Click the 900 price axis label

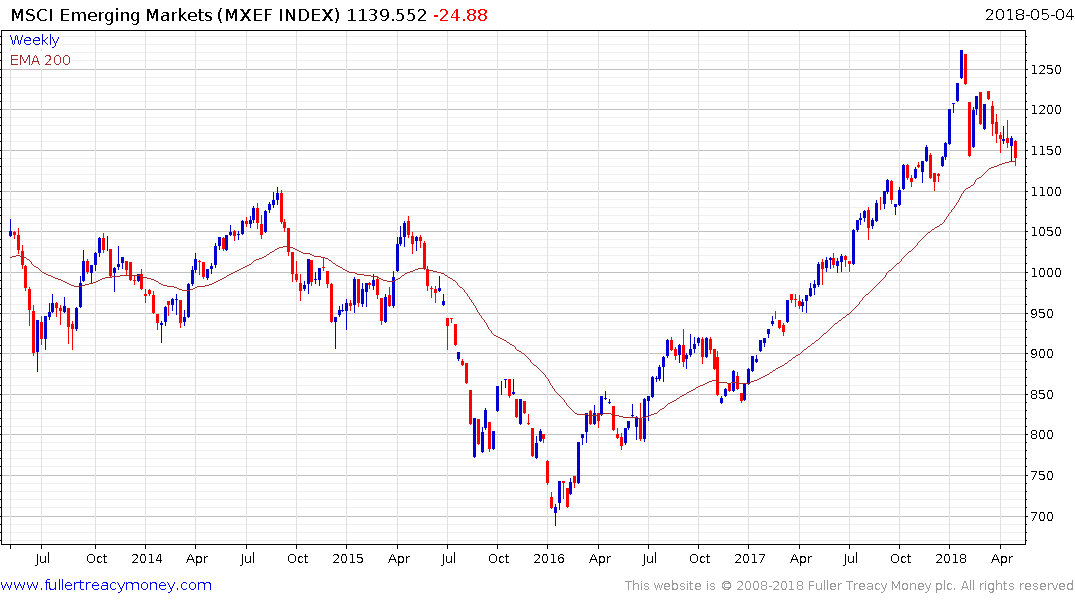click(x=1042, y=354)
